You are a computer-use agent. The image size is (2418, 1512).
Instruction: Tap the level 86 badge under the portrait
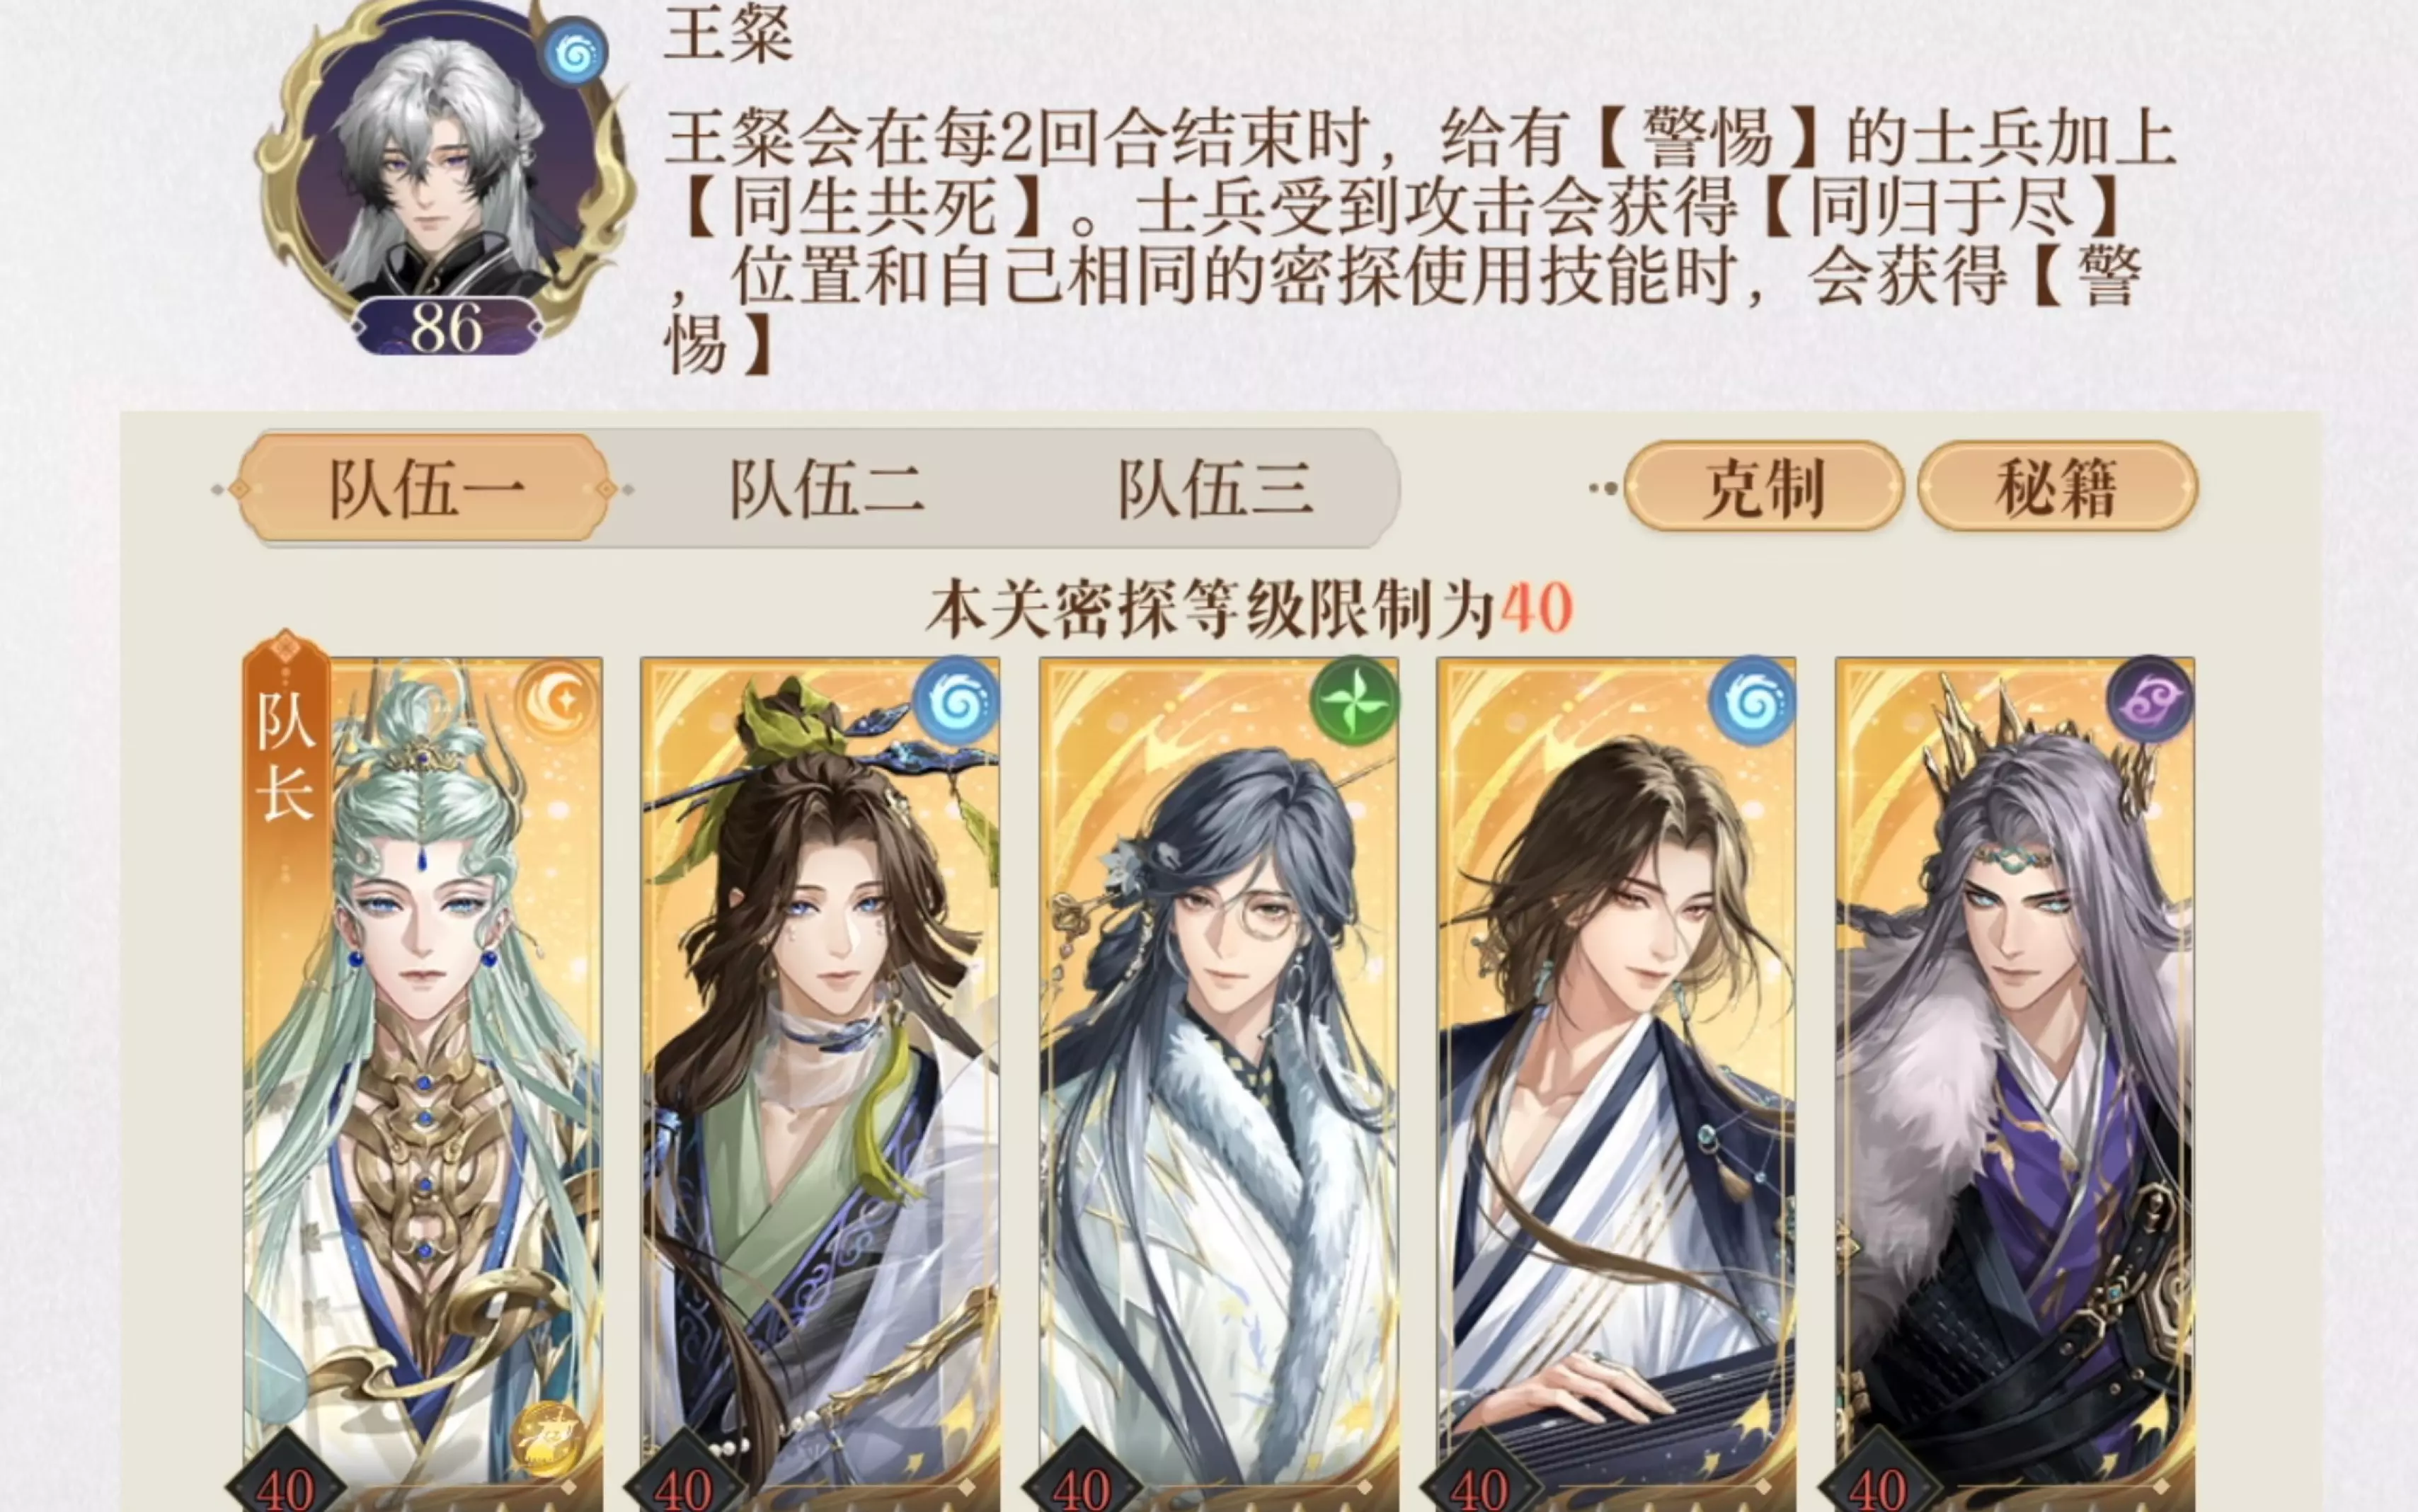447,326
